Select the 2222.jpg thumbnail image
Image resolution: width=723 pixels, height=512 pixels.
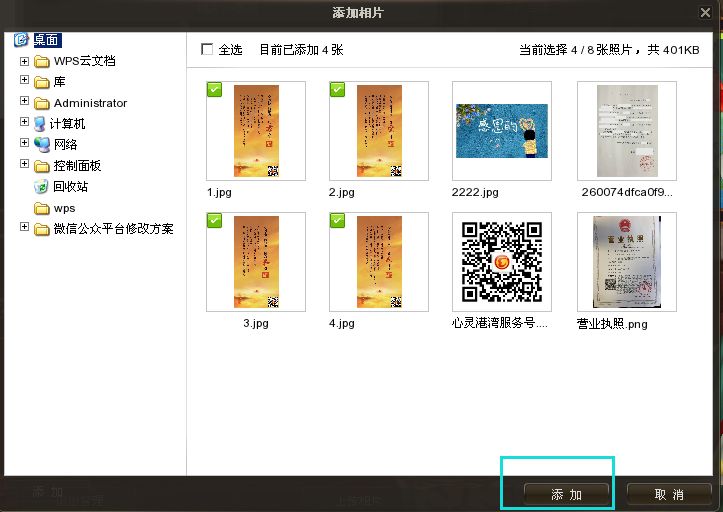click(x=502, y=131)
